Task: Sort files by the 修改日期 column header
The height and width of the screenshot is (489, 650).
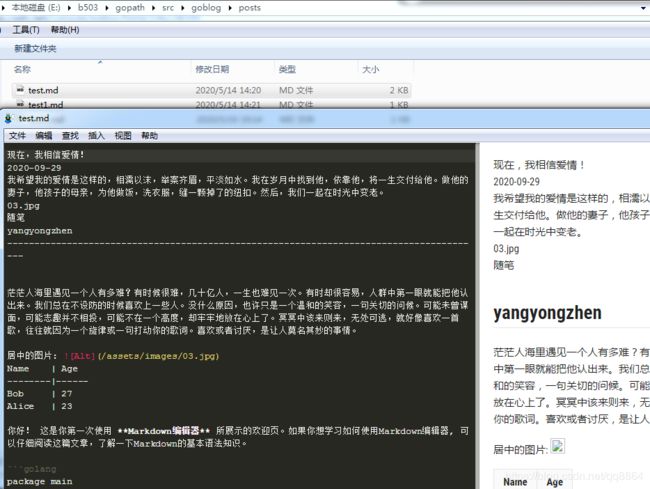Action: point(212,69)
